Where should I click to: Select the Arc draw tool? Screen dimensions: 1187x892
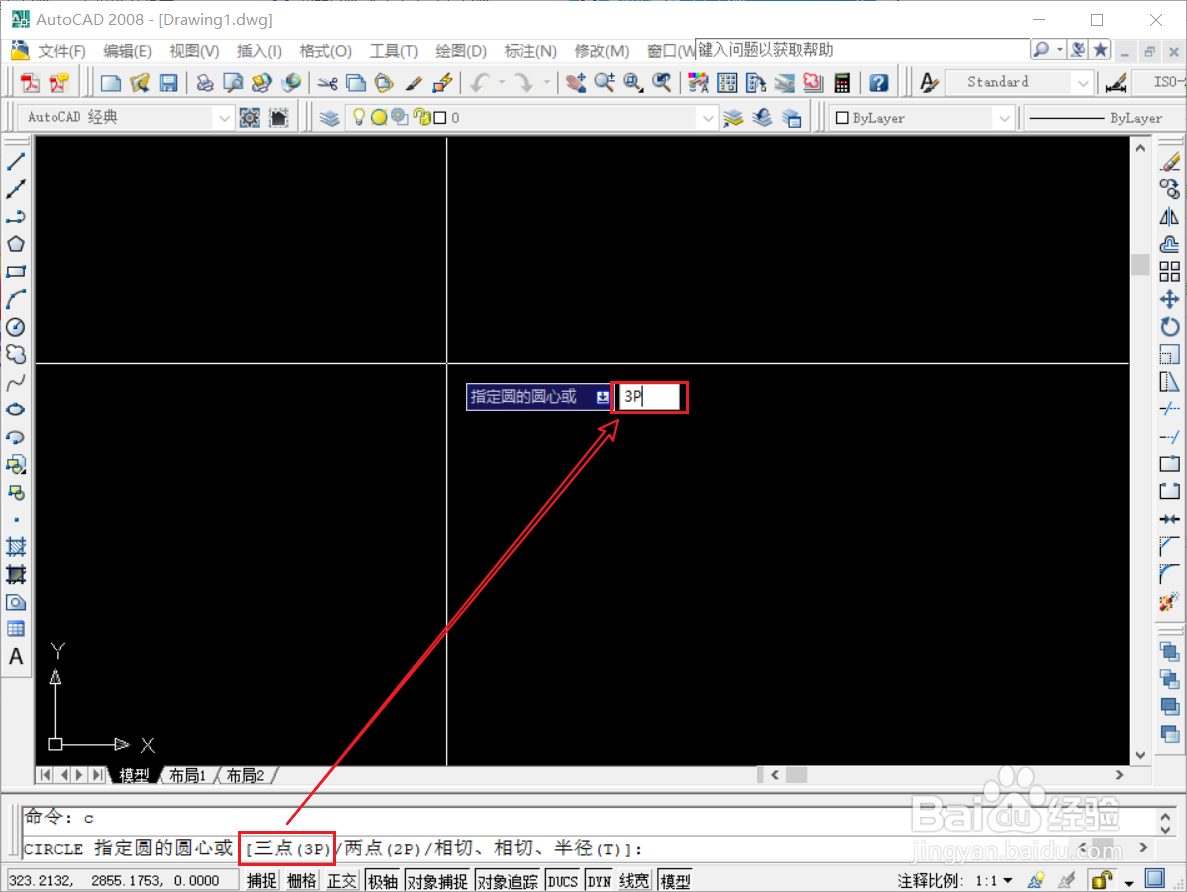click(x=16, y=299)
